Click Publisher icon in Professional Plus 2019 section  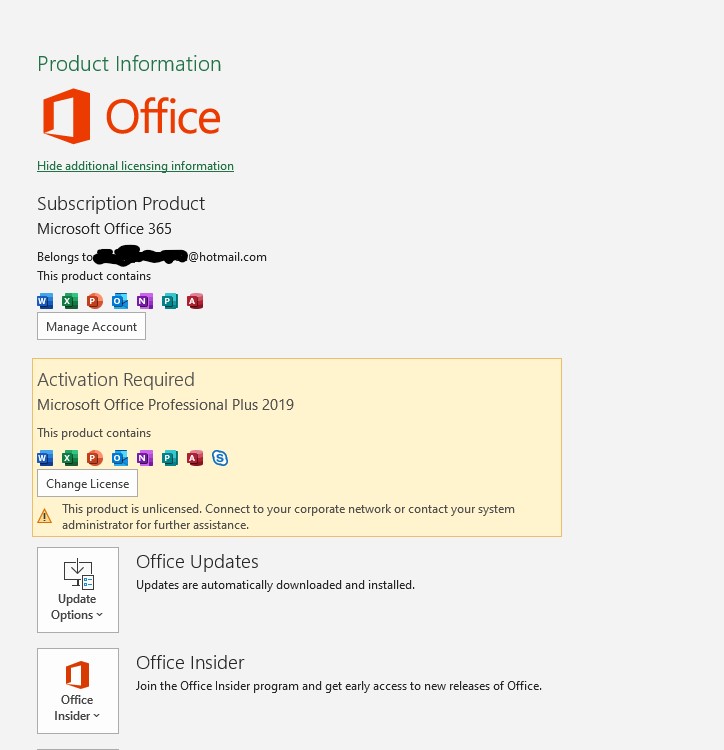pos(170,458)
